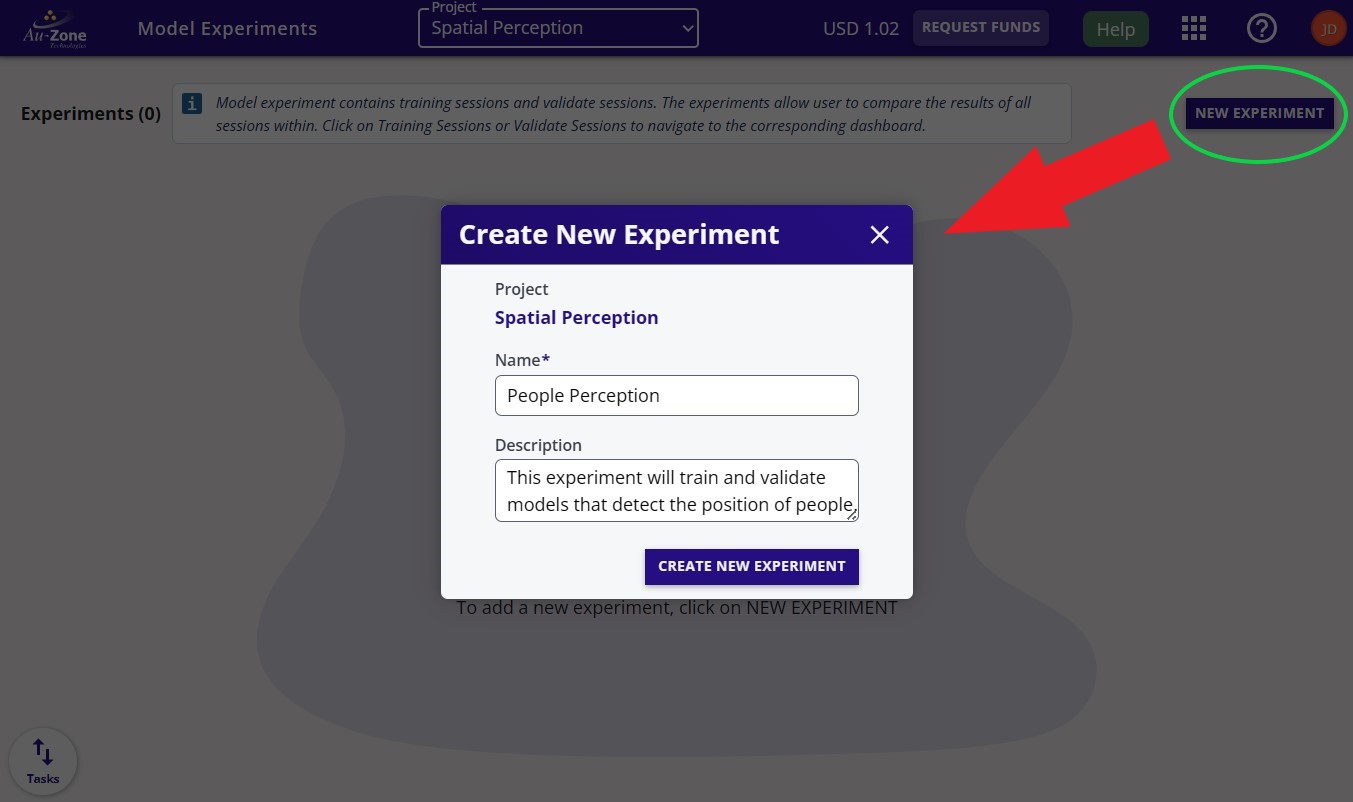Click the Spatial Perception project name in dialog
The height and width of the screenshot is (802, 1353).
[x=576, y=318]
